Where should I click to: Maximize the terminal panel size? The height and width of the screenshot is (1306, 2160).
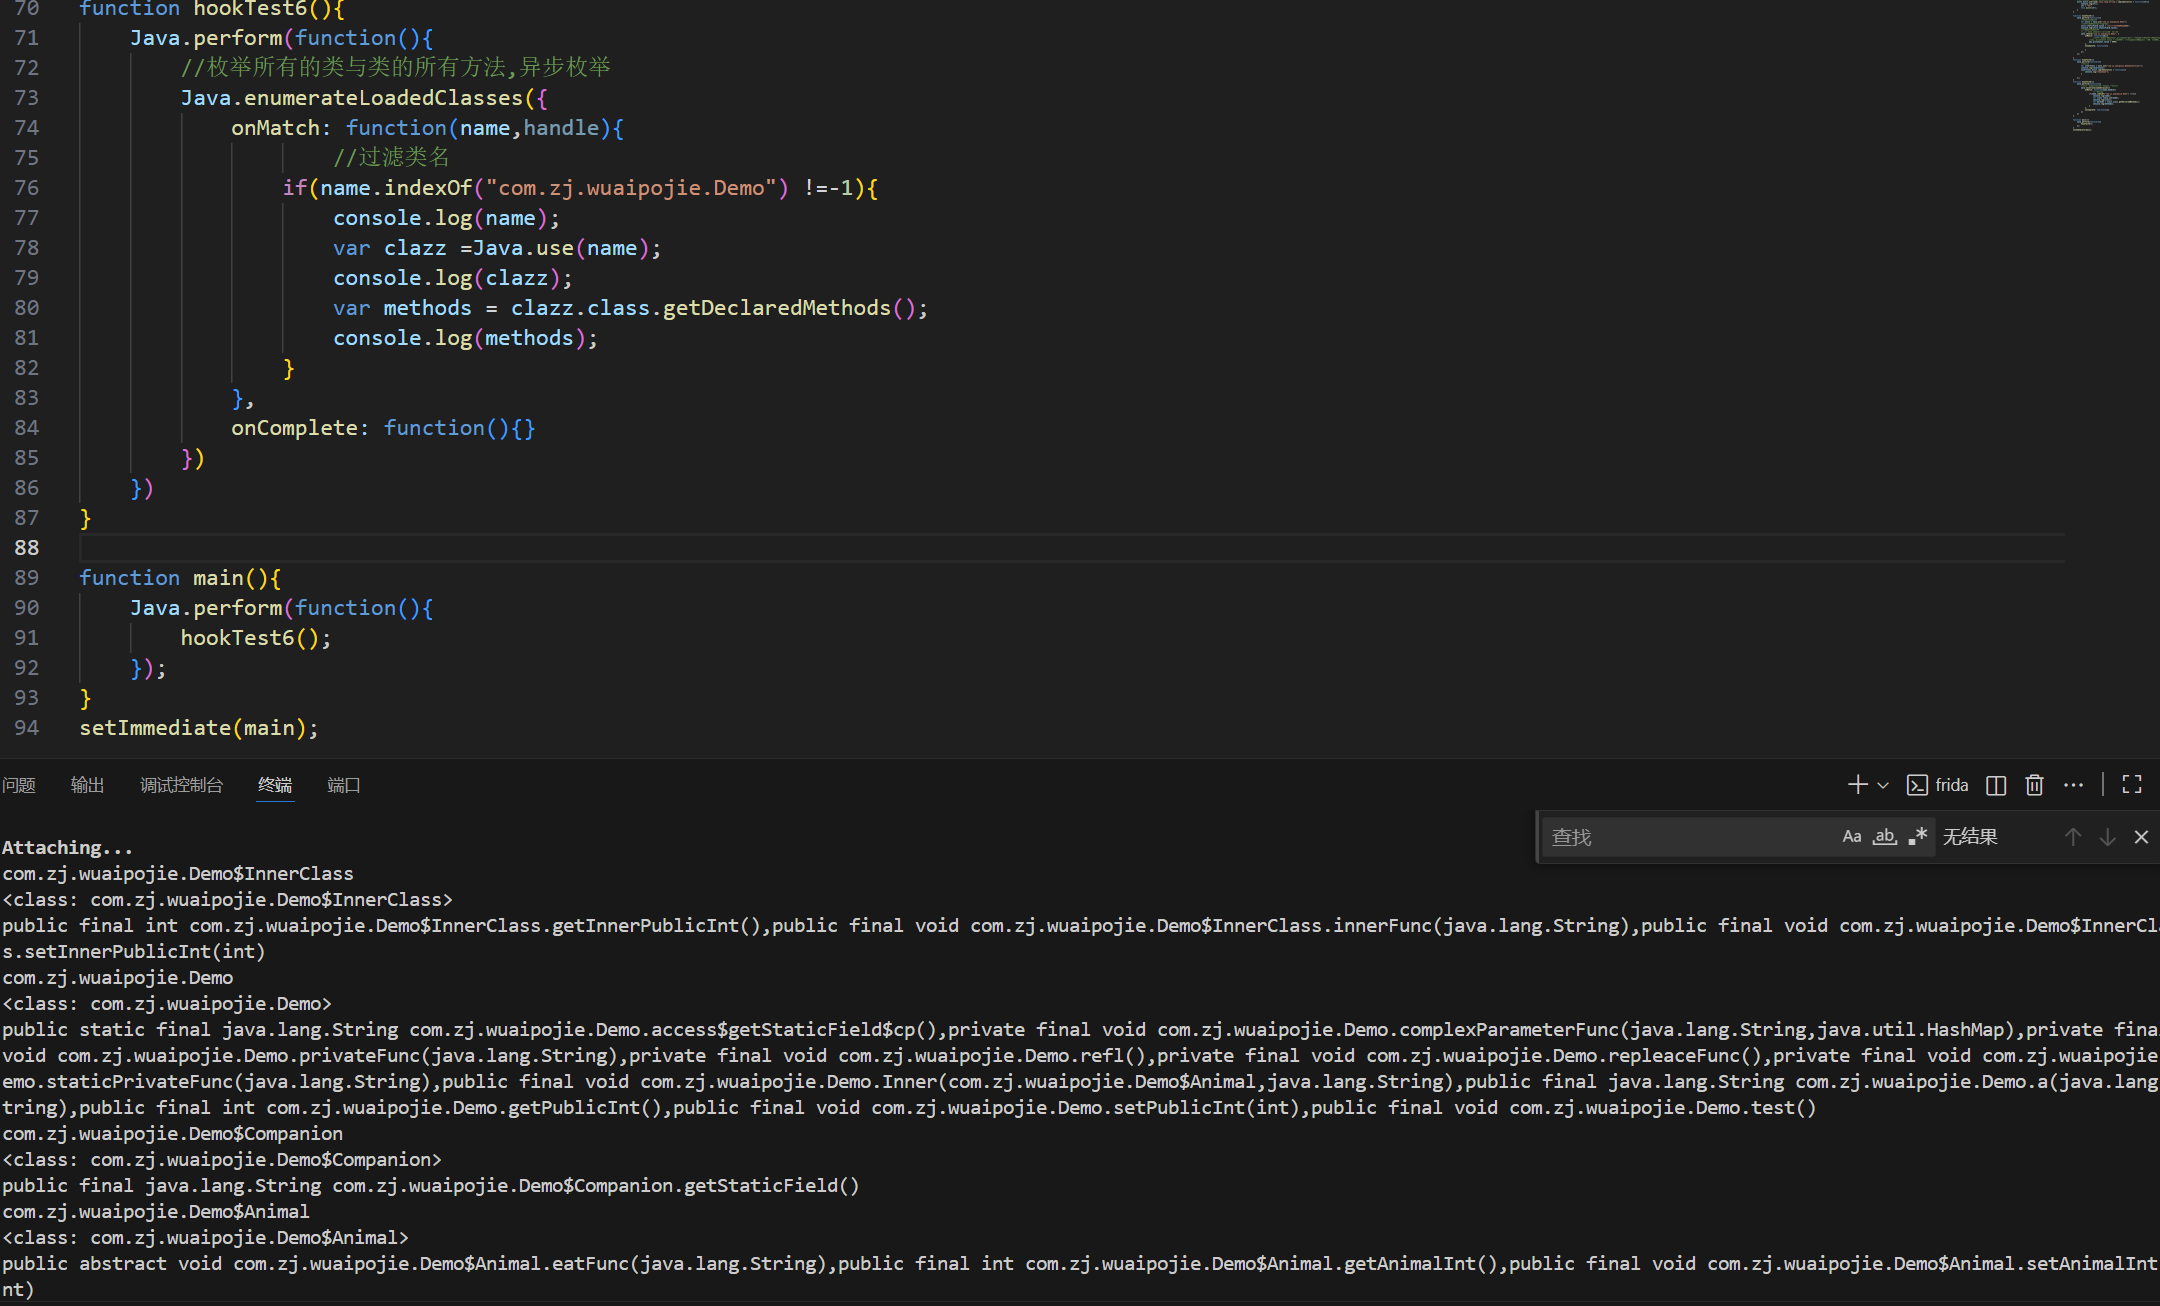[x=2132, y=785]
